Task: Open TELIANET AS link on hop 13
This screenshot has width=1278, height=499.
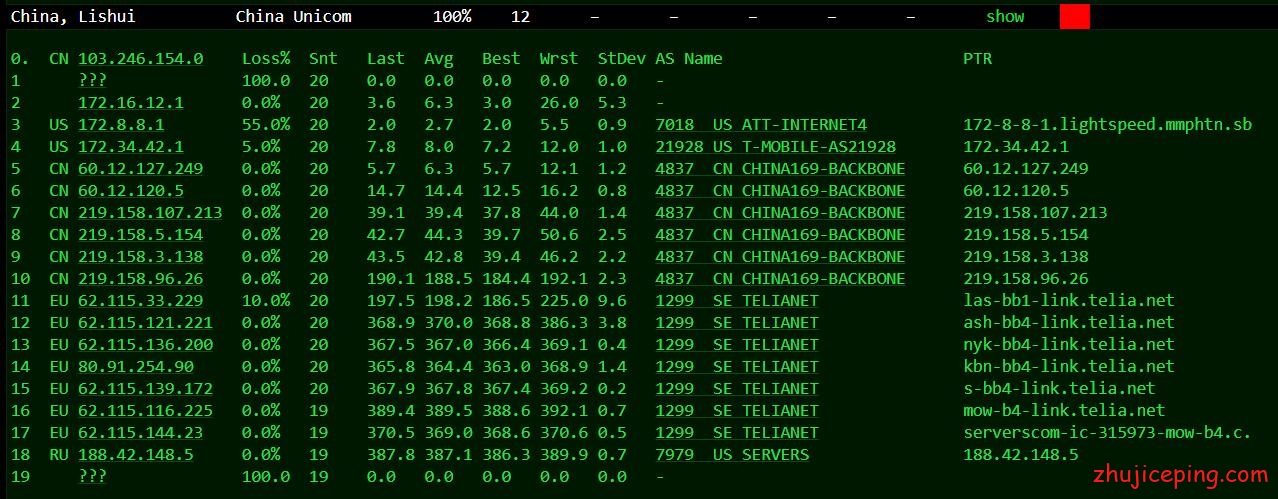Action: (x=737, y=345)
